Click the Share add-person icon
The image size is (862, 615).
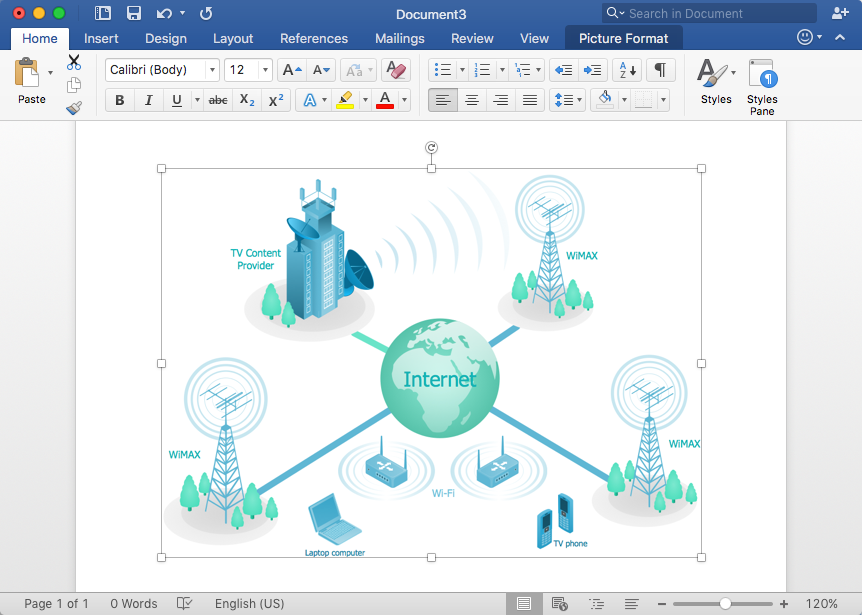(840, 13)
